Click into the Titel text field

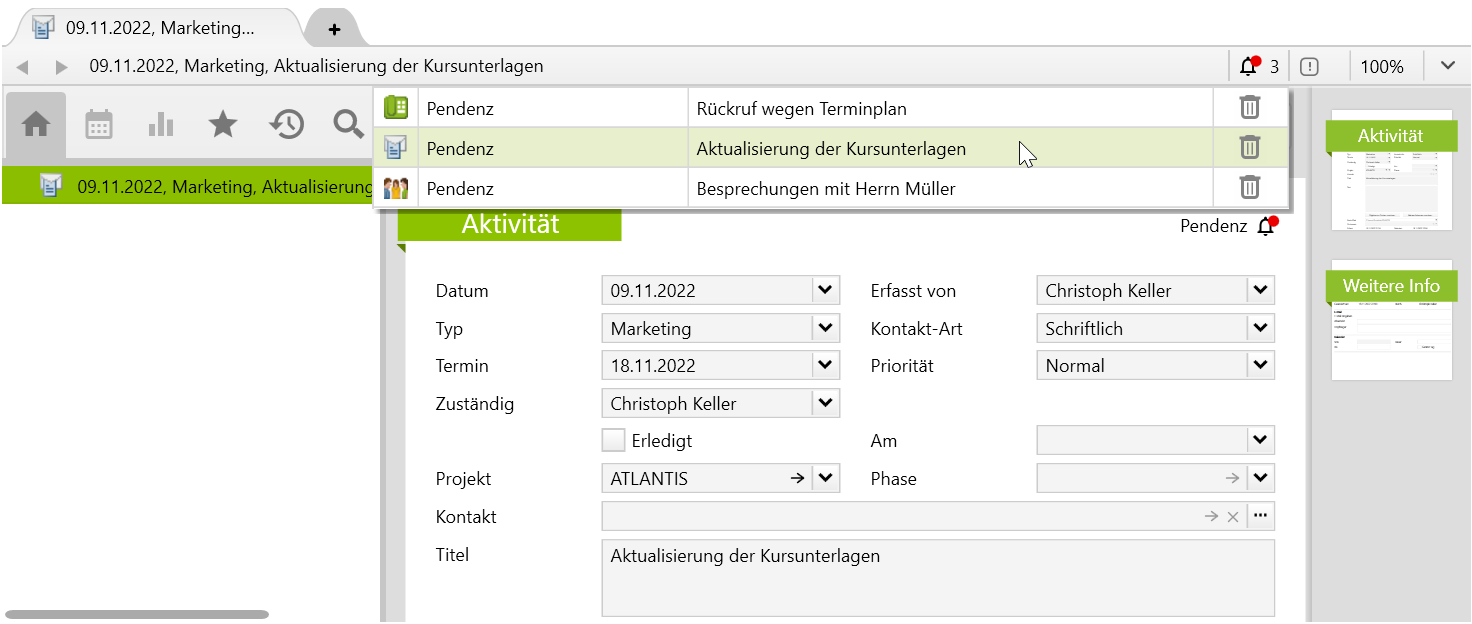[937, 578]
